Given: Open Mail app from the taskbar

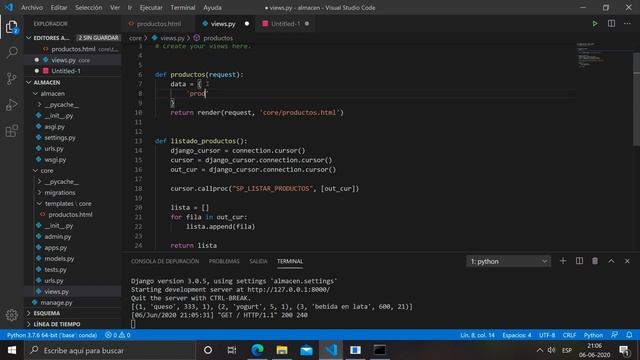Looking at the screenshot, I should coord(306,350).
